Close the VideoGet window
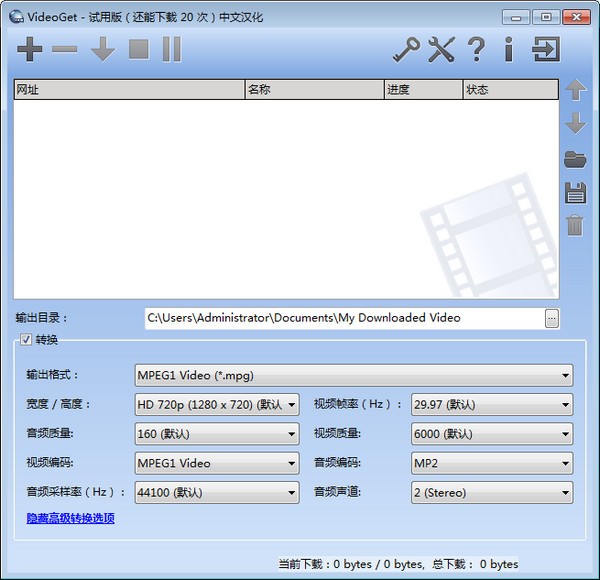This screenshot has height=580, width=600. pos(576,17)
